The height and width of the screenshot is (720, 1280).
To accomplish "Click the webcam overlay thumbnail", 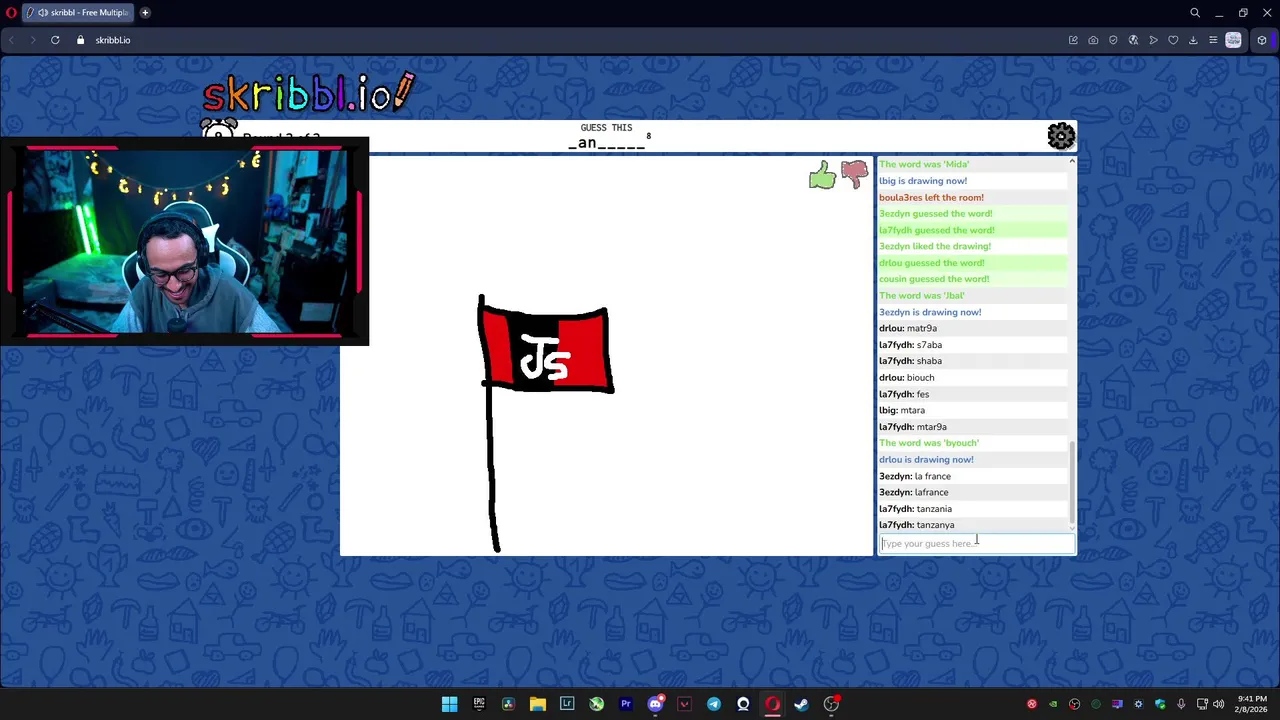I will (x=185, y=241).
